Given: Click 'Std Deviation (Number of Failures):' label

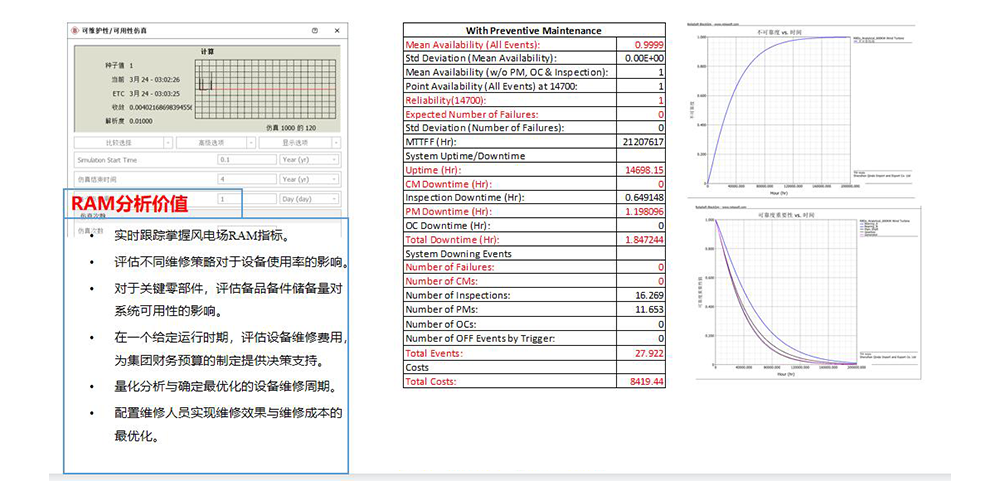Looking at the screenshot, I should tap(485, 128).
